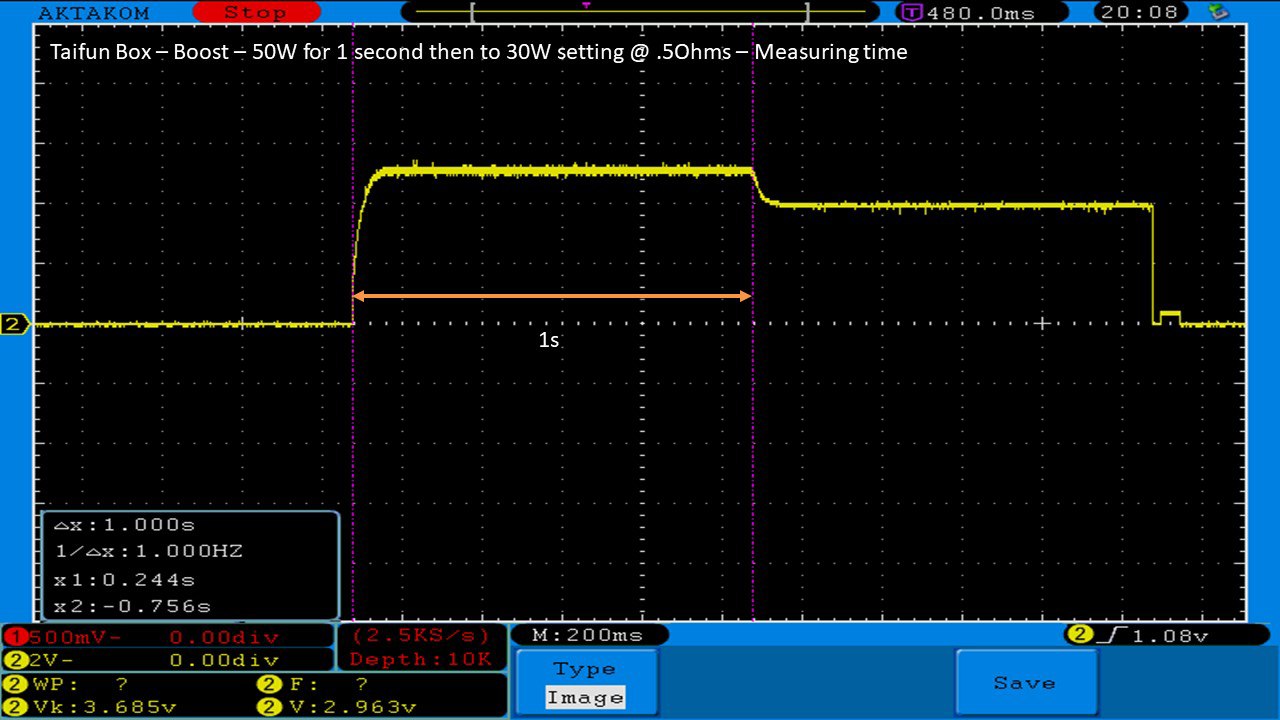Click the magenta trigger marker on position bar
Image resolution: width=1280 pixels, height=720 pixels.
tap(586, 6)
